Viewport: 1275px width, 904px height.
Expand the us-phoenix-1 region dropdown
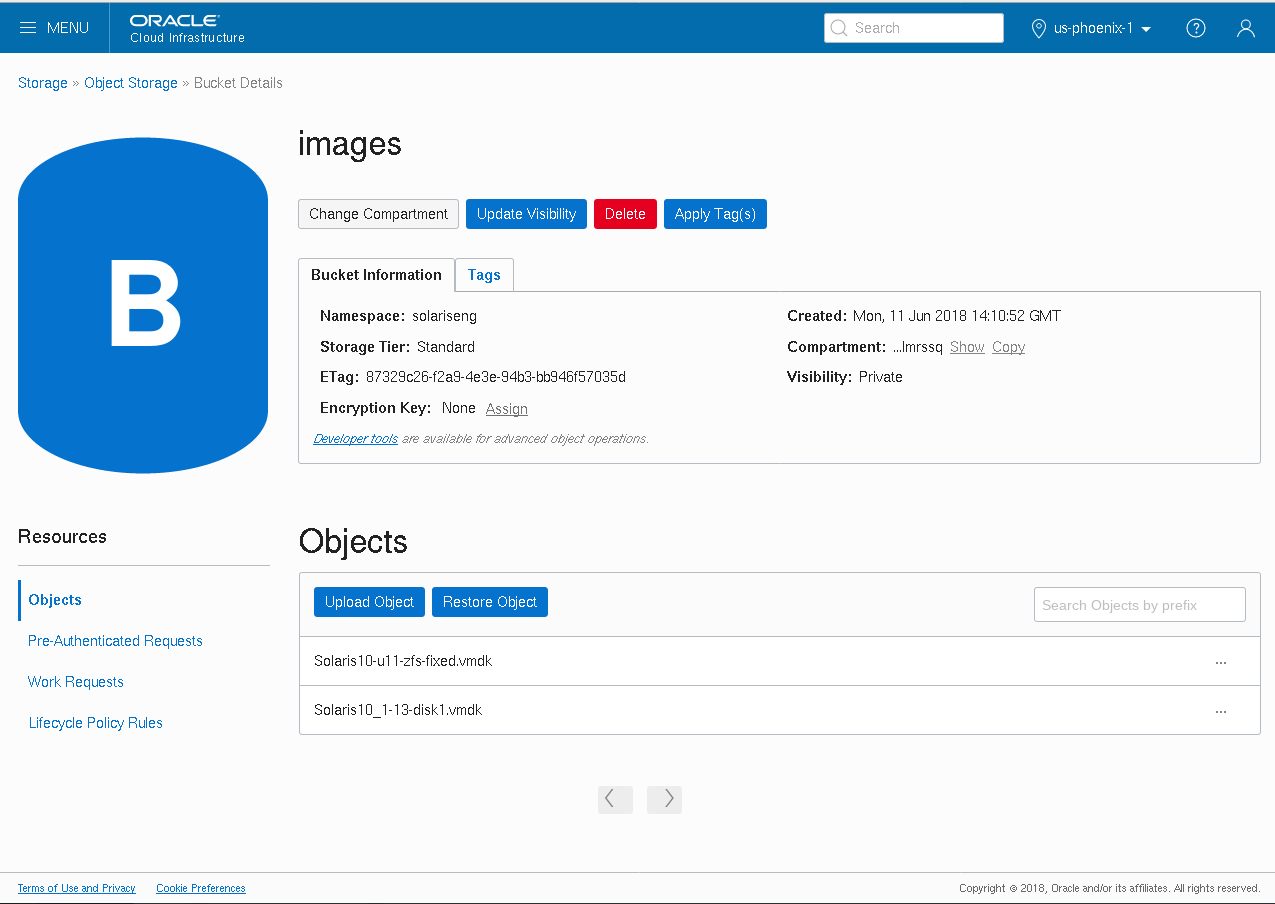(x=1103, y=28)
